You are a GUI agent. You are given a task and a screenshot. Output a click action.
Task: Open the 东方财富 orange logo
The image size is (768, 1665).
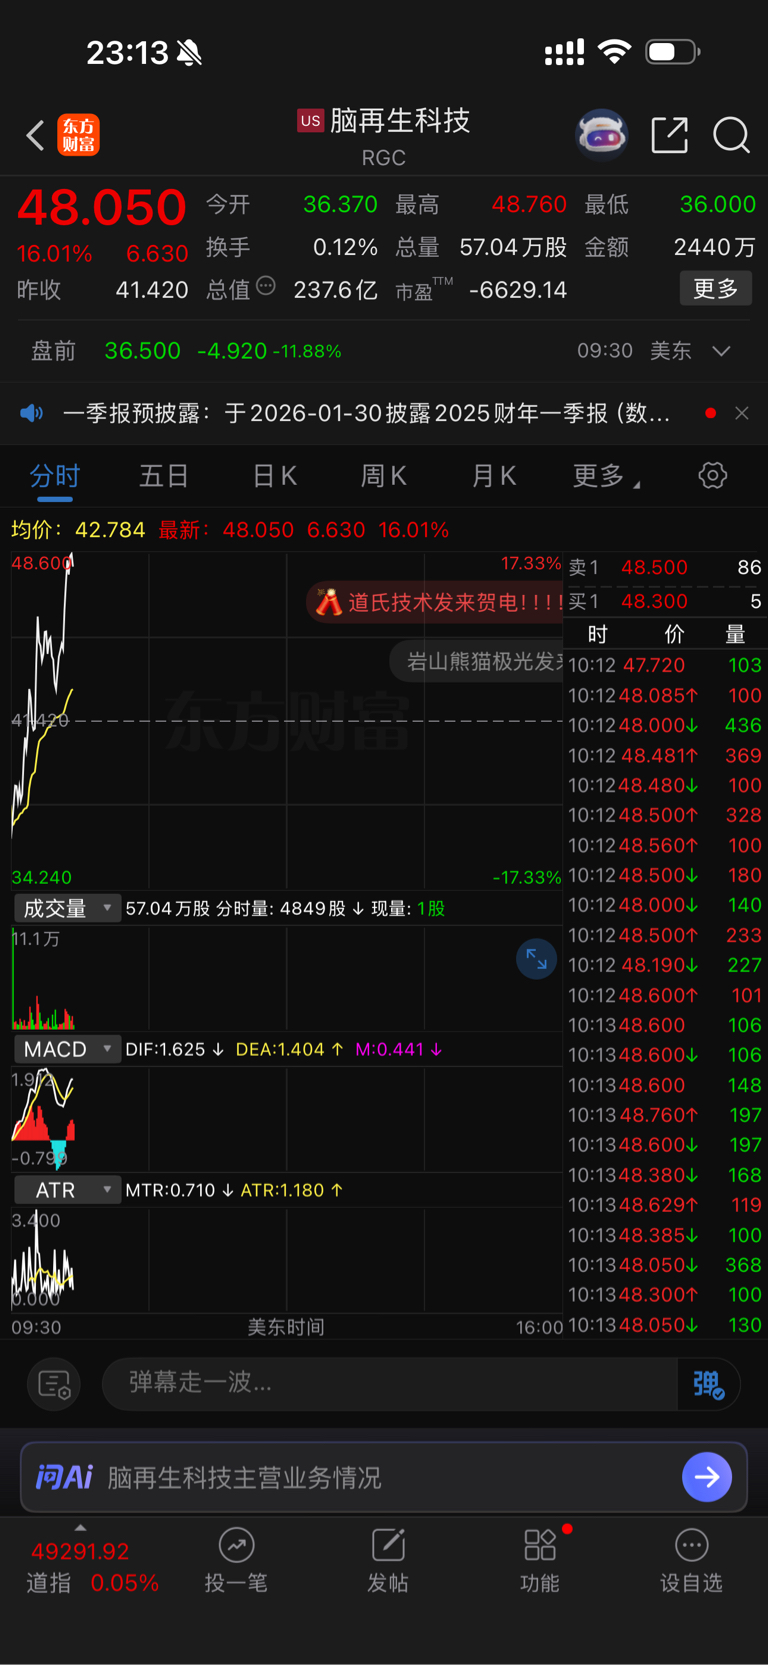pos(79,135)
